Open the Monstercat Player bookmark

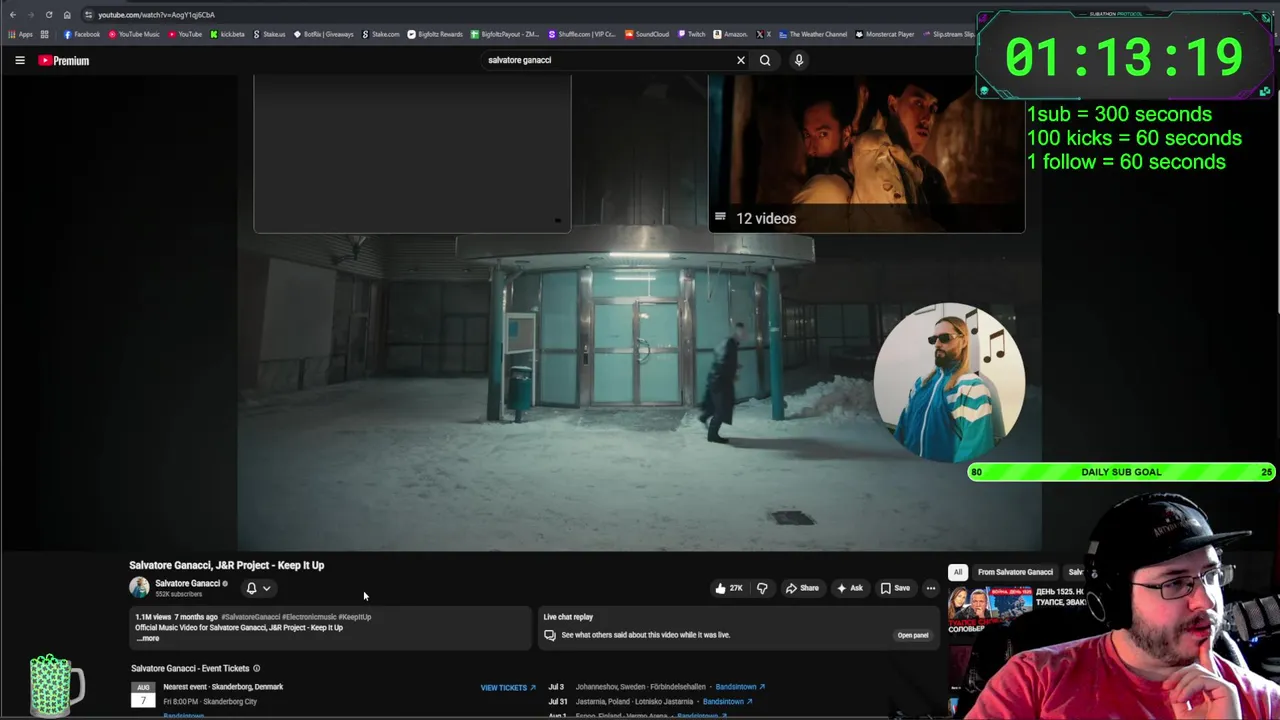coord(885,34)
